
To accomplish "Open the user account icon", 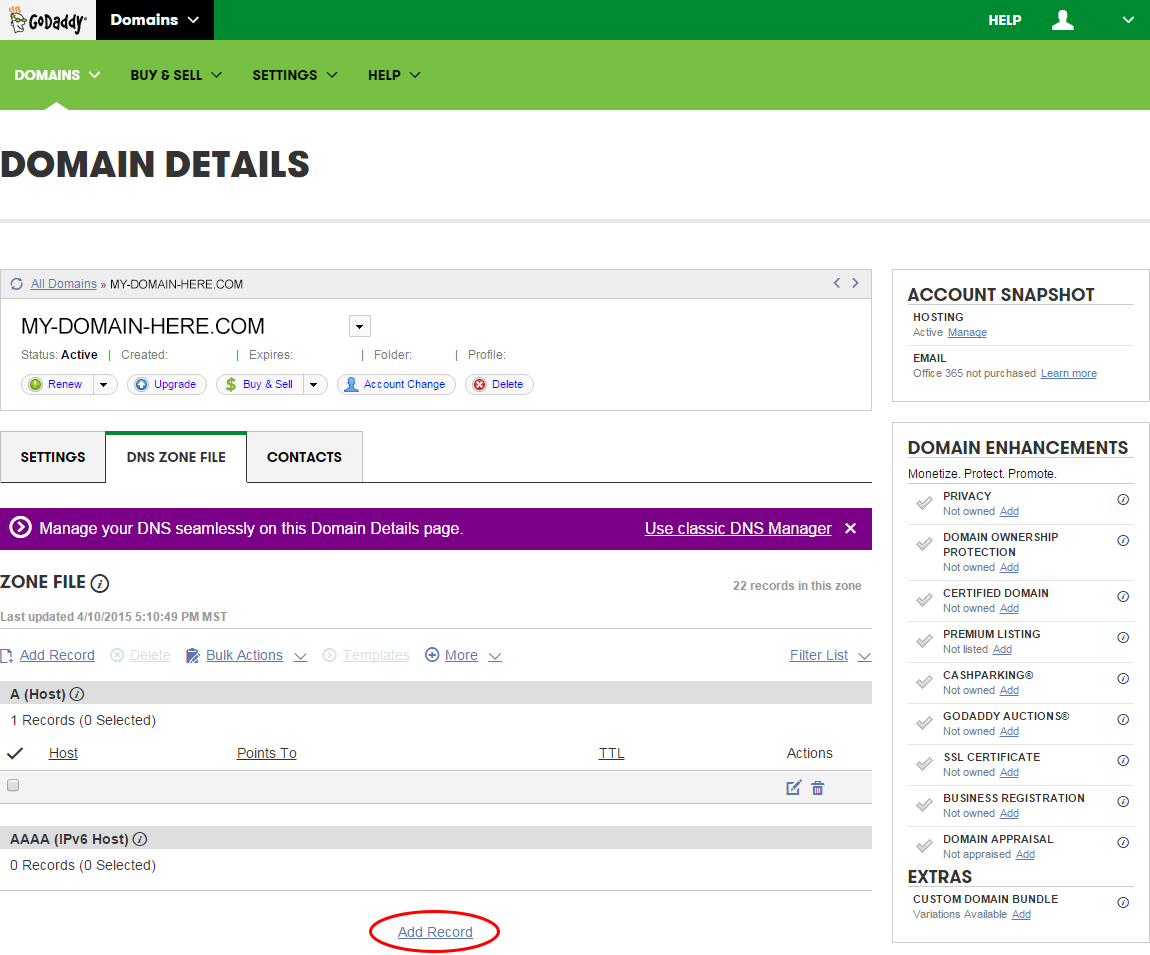I will (x=1062, y=20).
